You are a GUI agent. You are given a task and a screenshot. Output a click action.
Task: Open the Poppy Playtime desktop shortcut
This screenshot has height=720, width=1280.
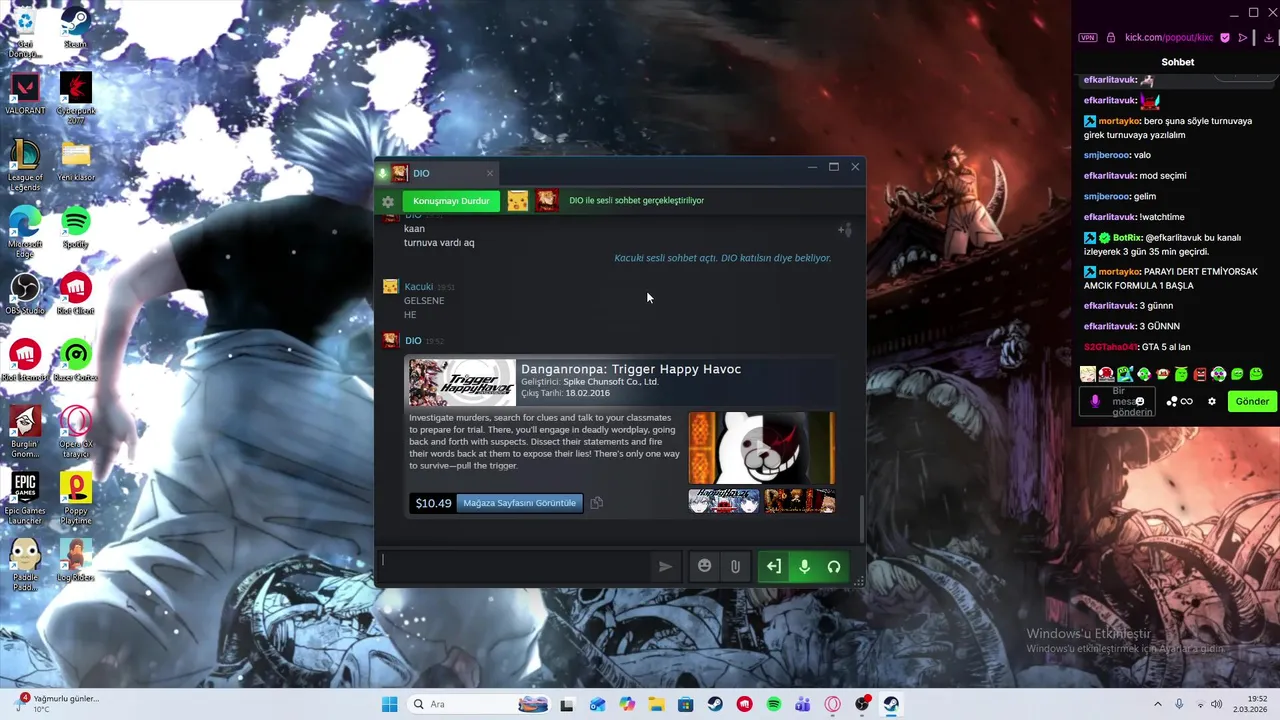coord(75,498)
